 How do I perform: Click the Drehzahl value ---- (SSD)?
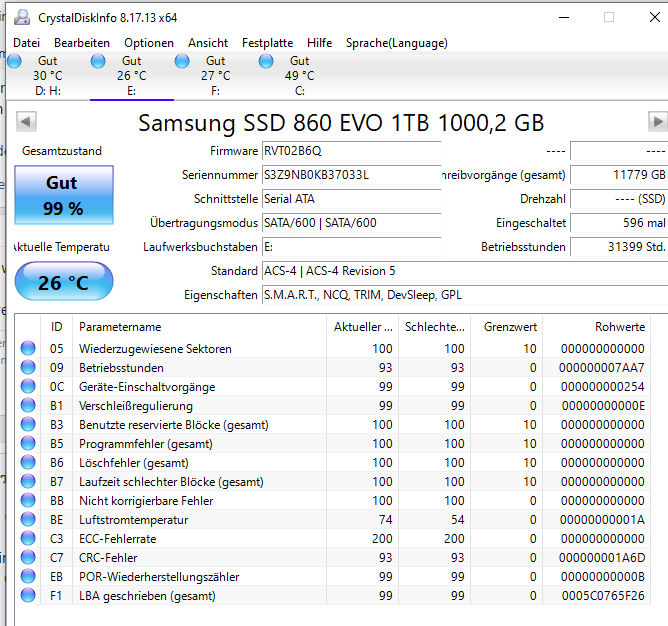click(x=619, y=199)
